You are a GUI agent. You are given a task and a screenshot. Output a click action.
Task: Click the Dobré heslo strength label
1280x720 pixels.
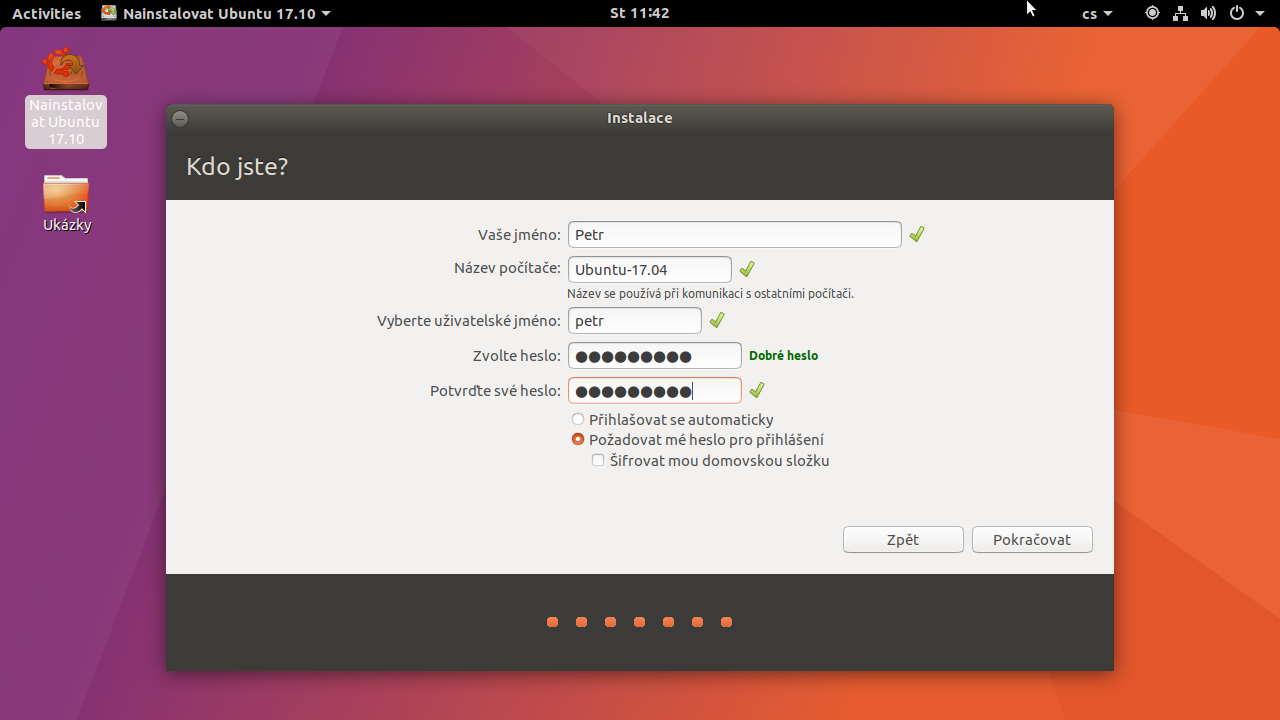click(783, 355)
